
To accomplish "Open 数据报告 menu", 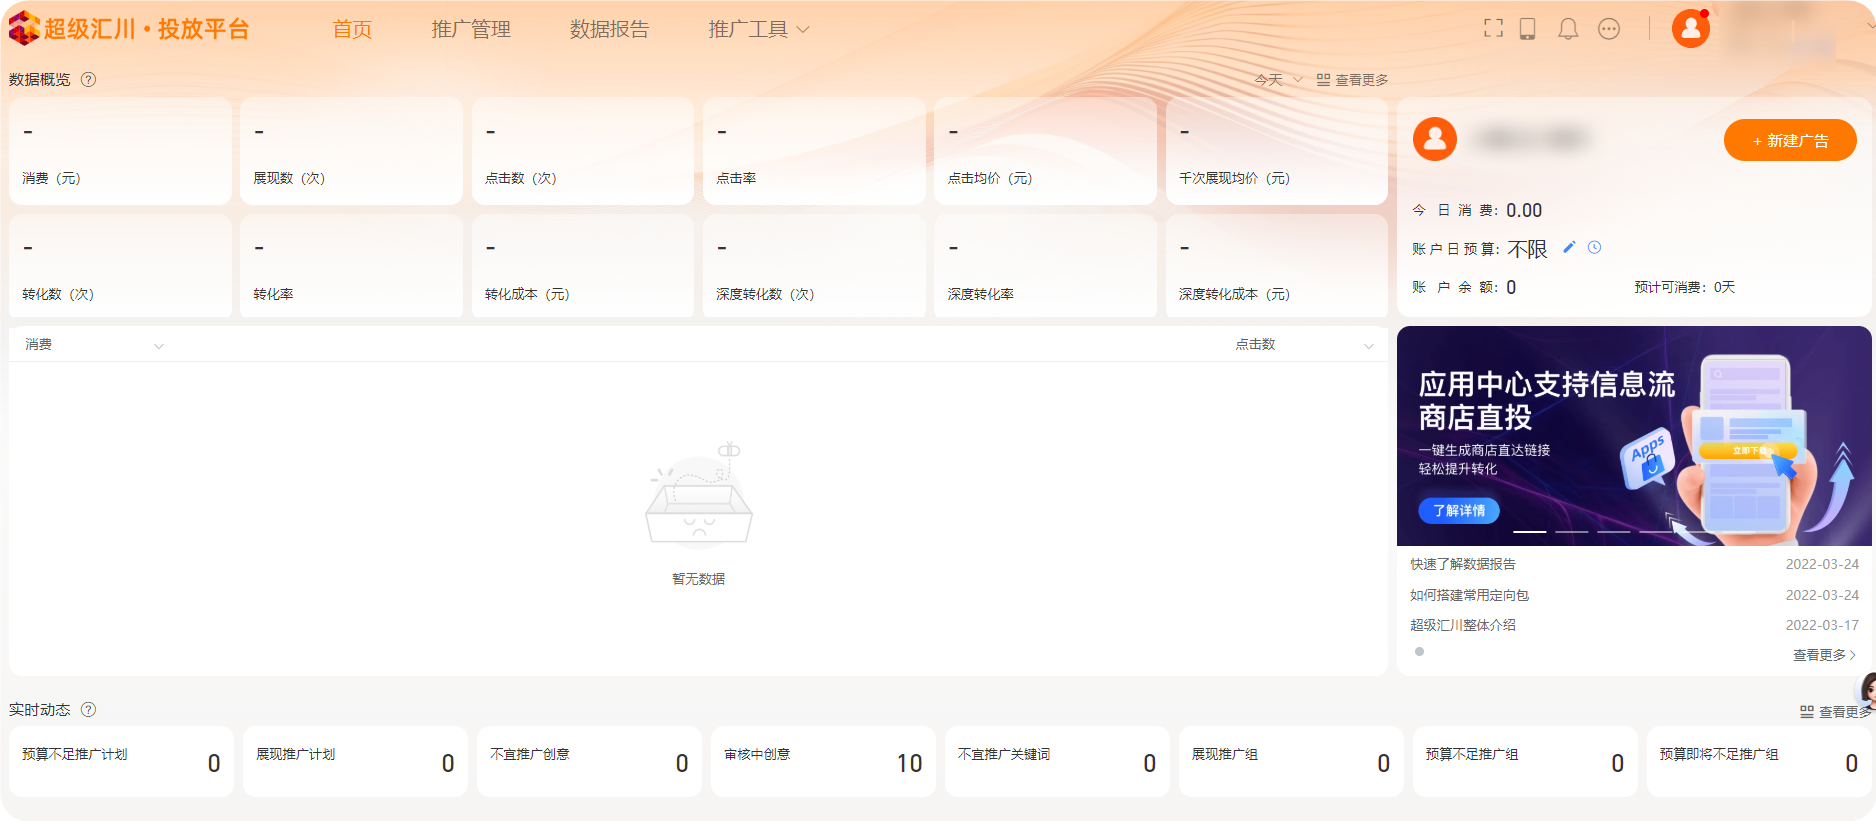I will [609, 29].
